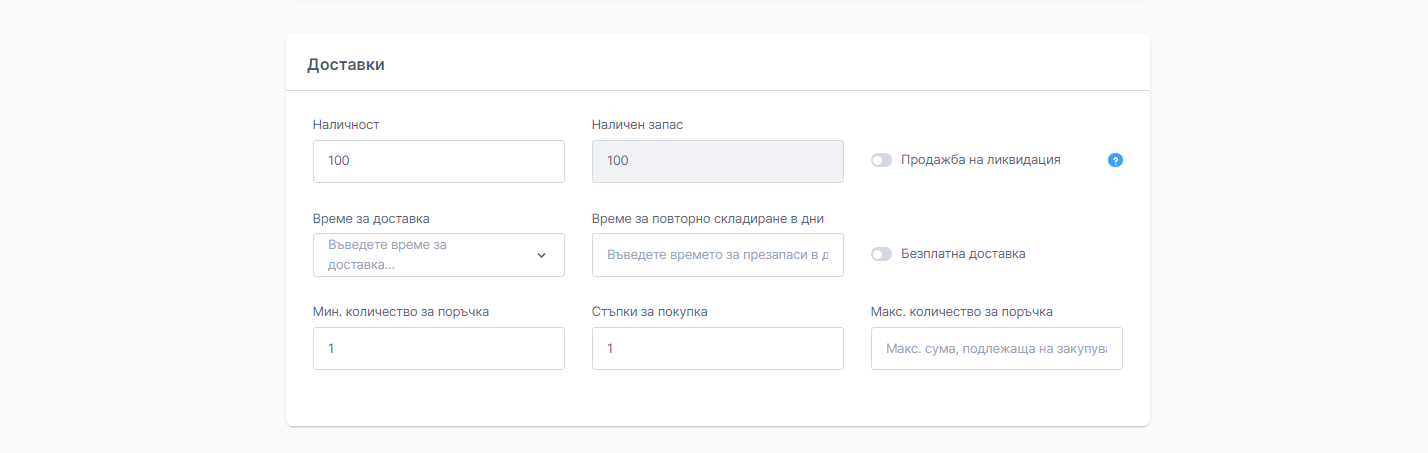Enable the Продажба на ликвидация toggle switch
This screenshot has width=1428, height=453.
(x=881, y=160)
